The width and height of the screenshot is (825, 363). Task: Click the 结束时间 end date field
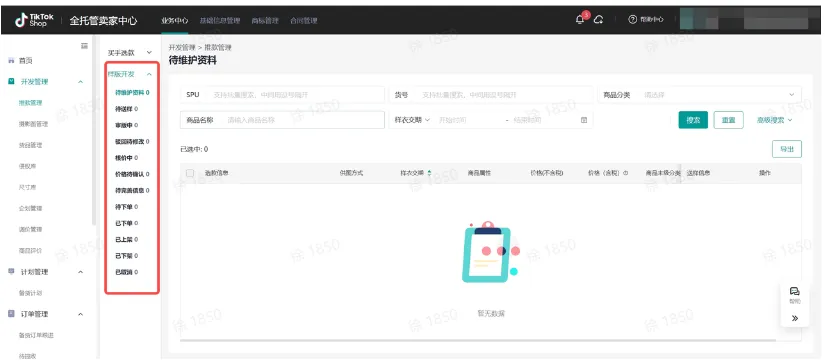pyautogui.click(x=542, y=120)
